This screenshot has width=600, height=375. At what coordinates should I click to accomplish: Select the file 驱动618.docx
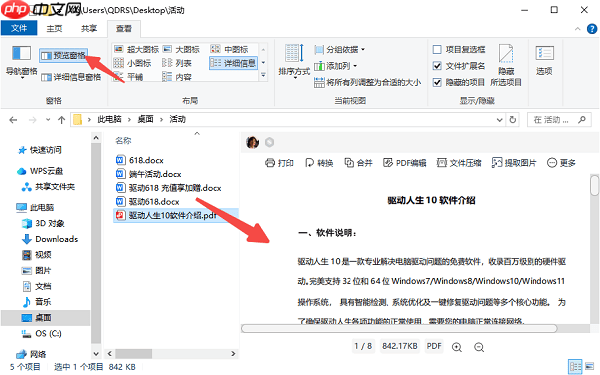(x=148, y=202)
